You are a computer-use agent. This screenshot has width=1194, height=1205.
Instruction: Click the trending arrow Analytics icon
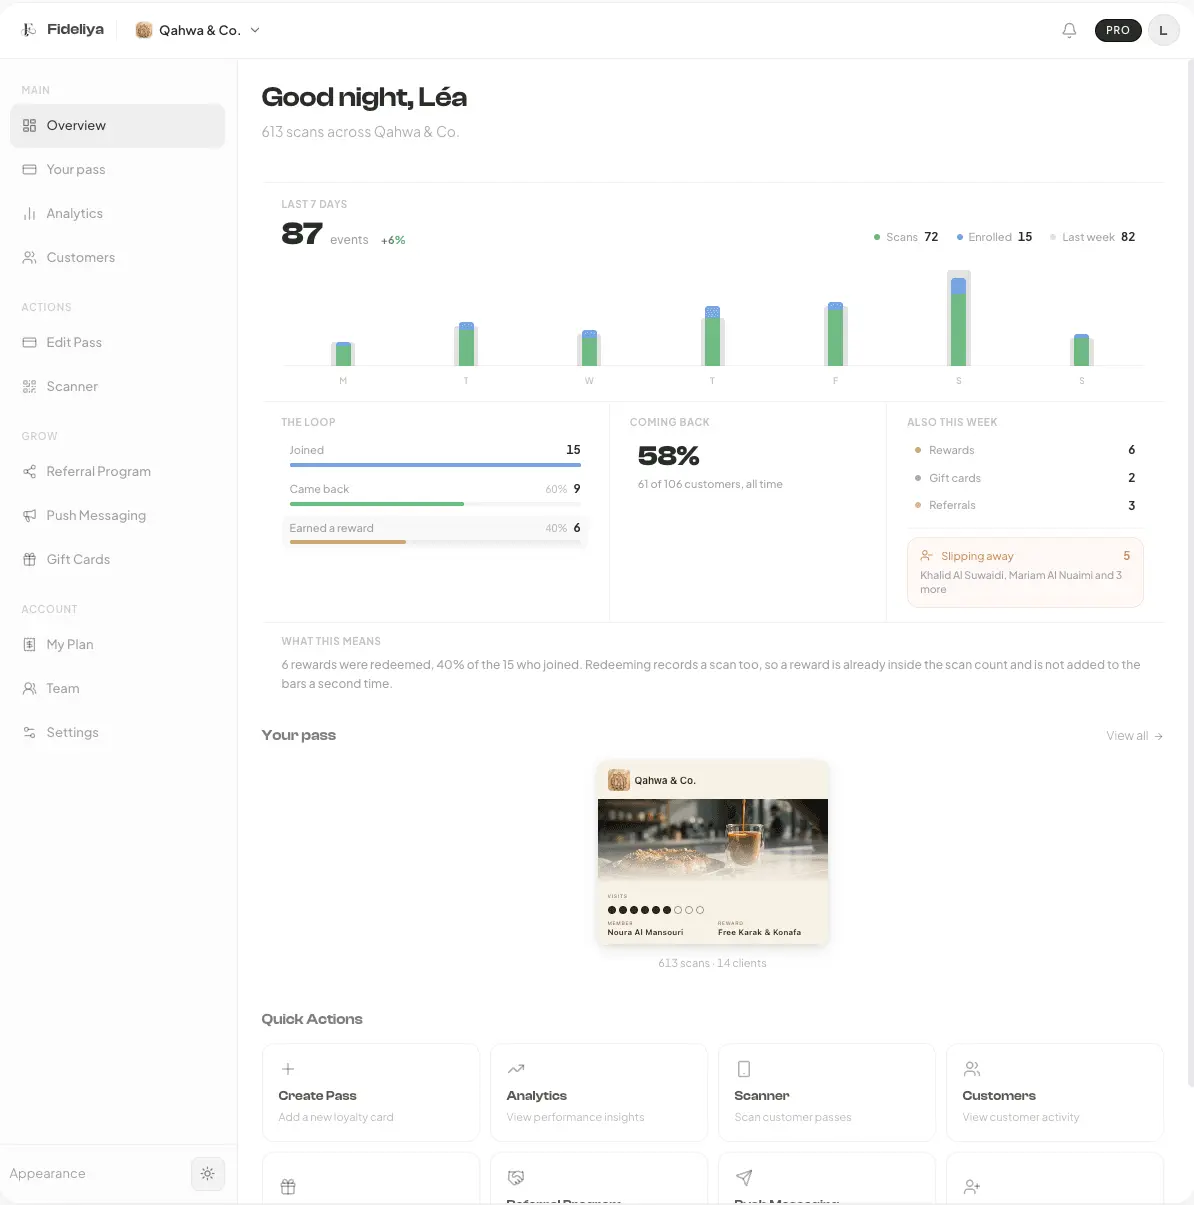pos(516,1069)
